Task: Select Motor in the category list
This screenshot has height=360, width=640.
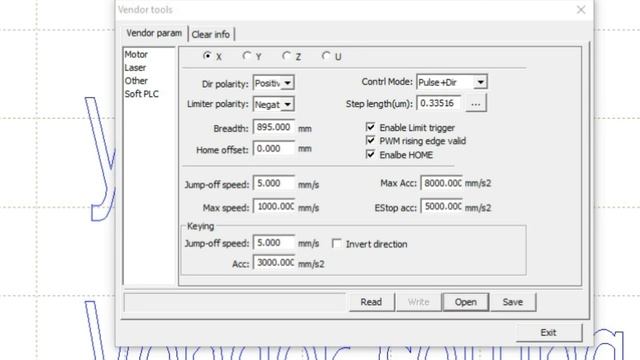Action: pyautogui.click(x=136, y=54)
